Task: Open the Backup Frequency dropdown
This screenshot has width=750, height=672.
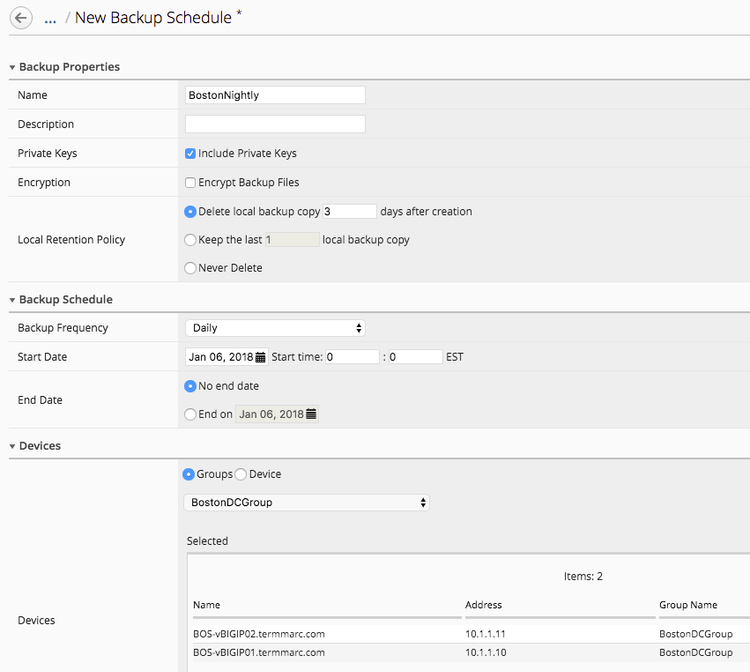Action: (275, 328)
